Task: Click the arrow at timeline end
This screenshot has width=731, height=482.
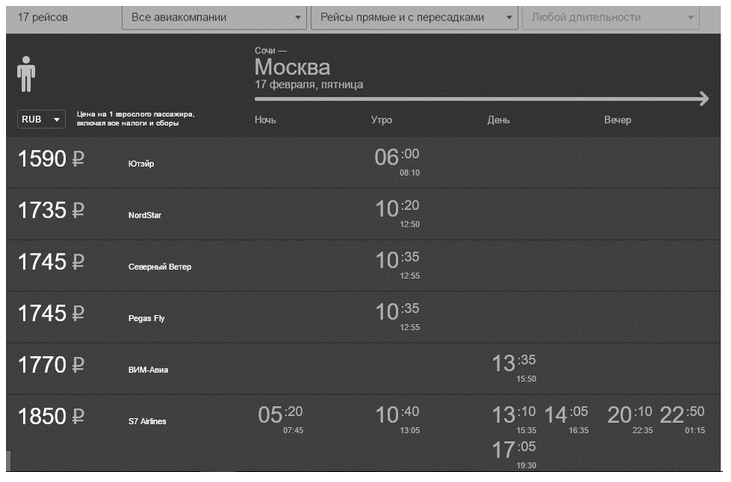Action: [704, 99]
